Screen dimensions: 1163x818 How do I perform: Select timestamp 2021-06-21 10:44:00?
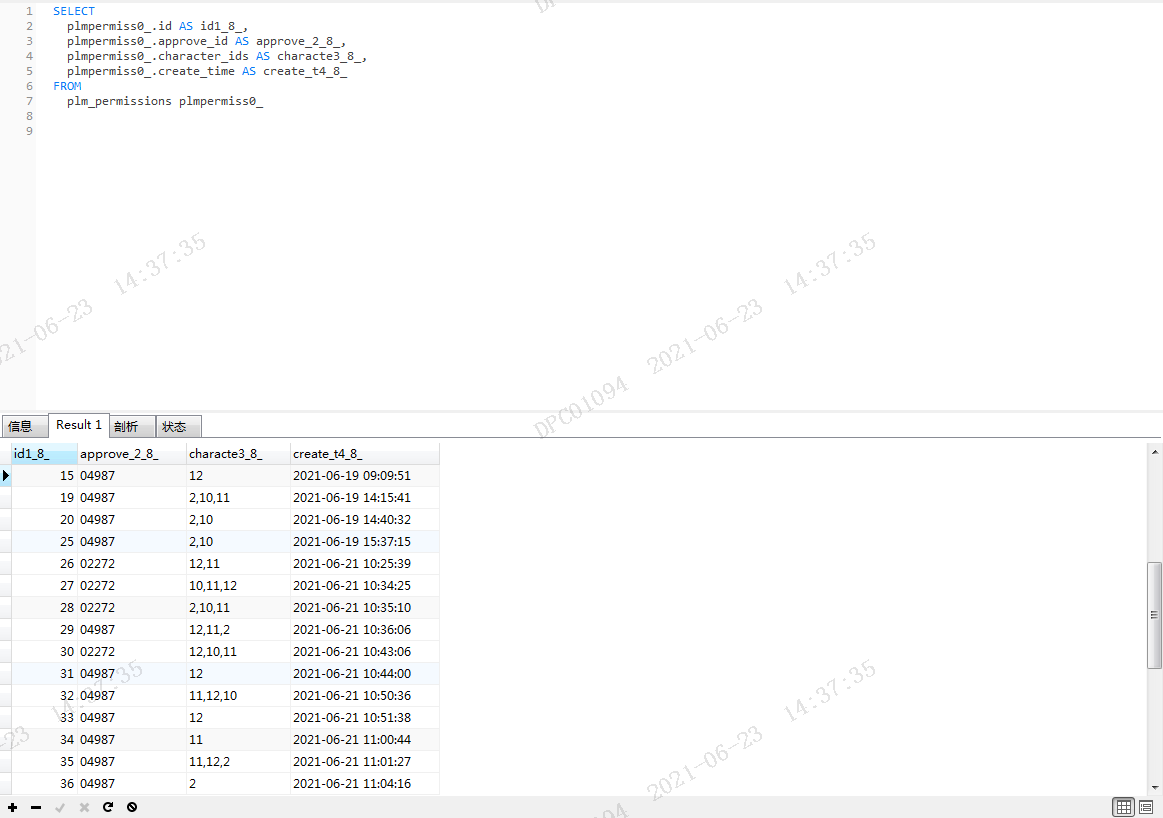pos(364,673)
